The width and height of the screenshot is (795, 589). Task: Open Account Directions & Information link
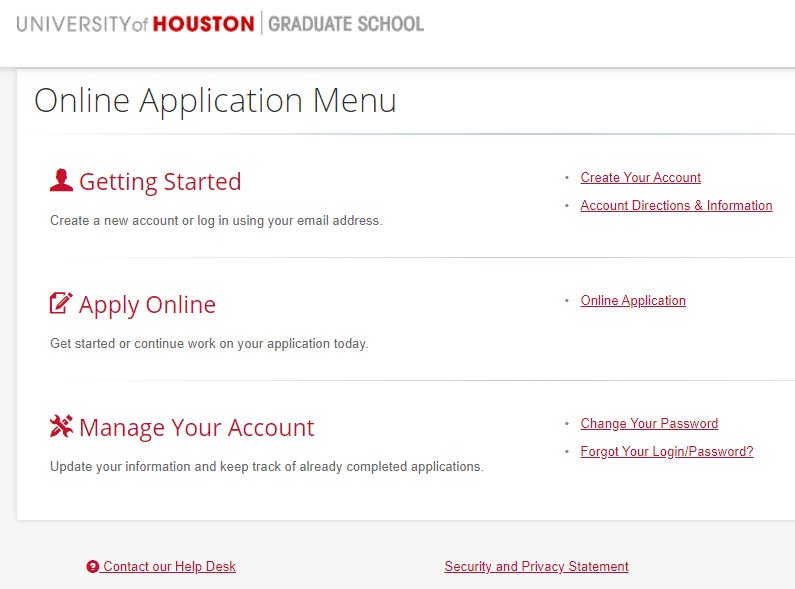tap(676, 206)
